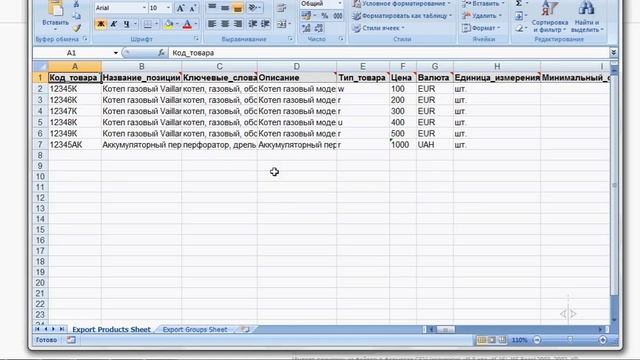Viewport: 640px width, 360px height.
Task: Click the Accounting Number Format icon
Action: click(306, 16)
